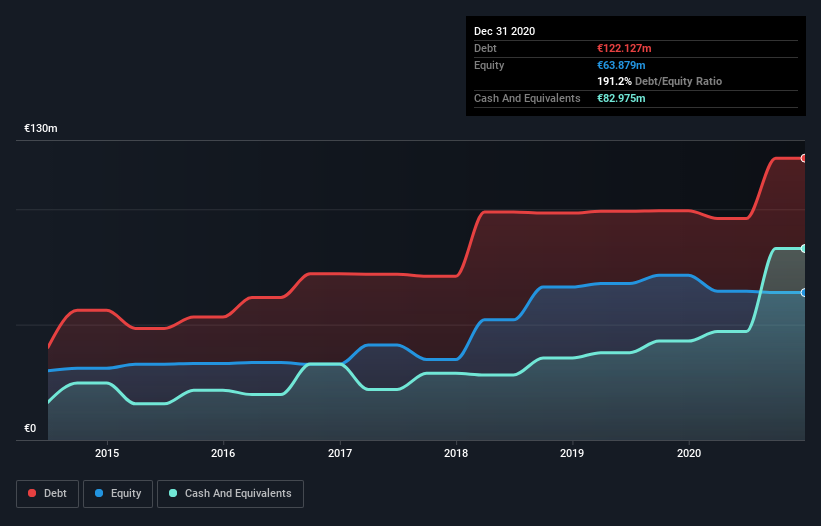The width and height of the screenshot is (821, 526).
Task: Click the red Debt endpoint marker
Action: 804,158
